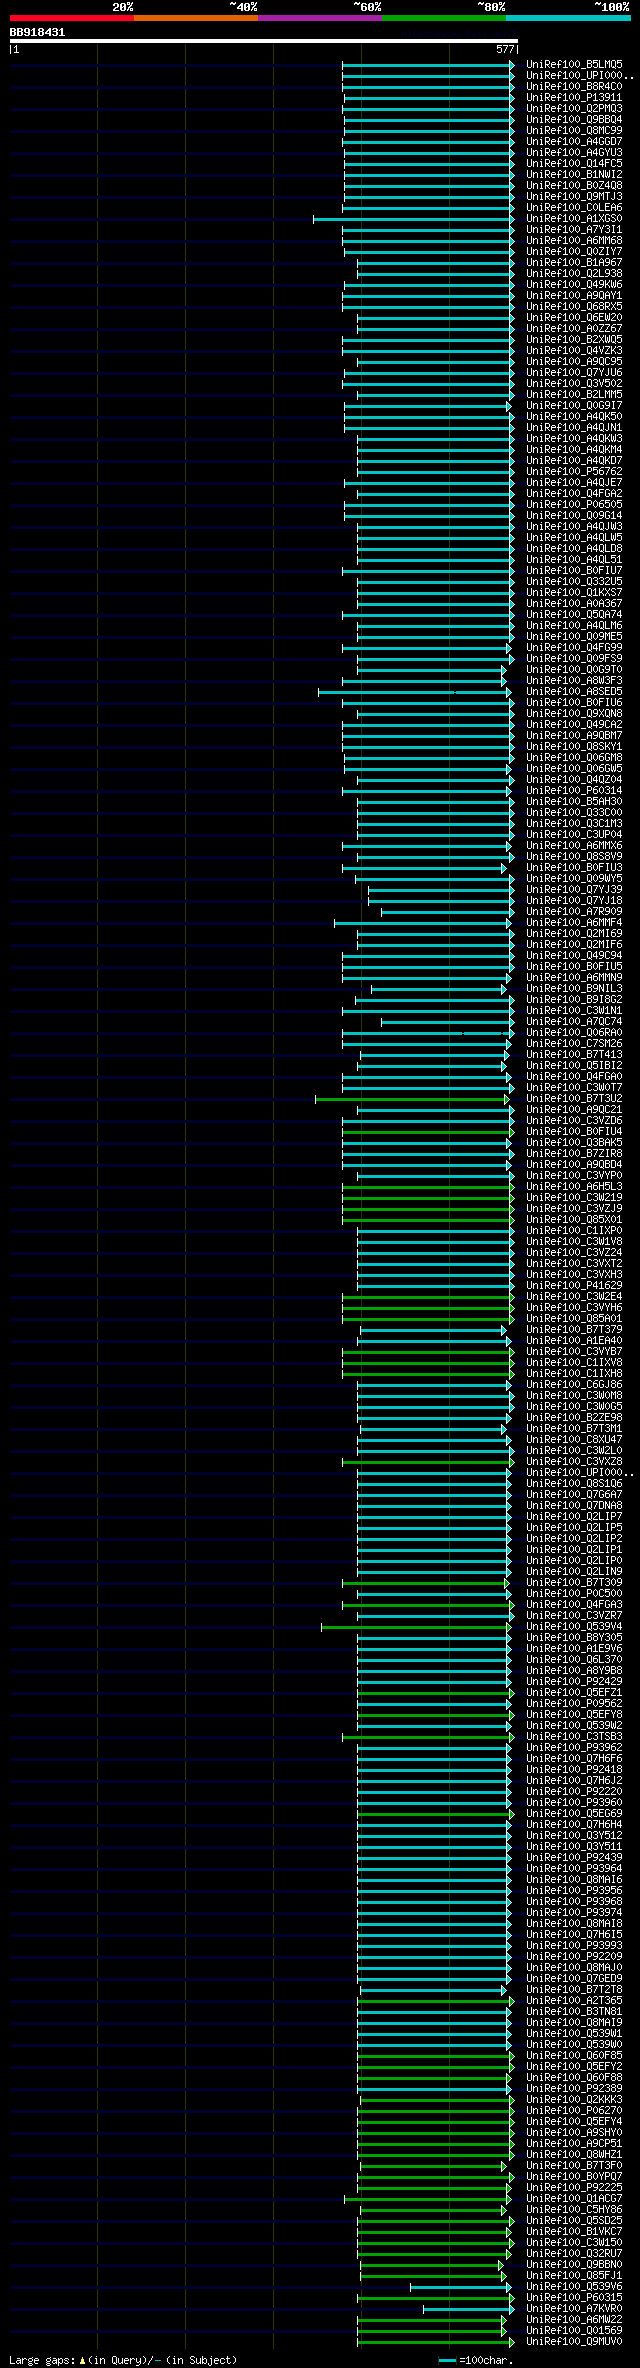The image size is (640, 2368).
Task: Select the UniRef100_A9SHY0 label
Action: [574, 2132]
